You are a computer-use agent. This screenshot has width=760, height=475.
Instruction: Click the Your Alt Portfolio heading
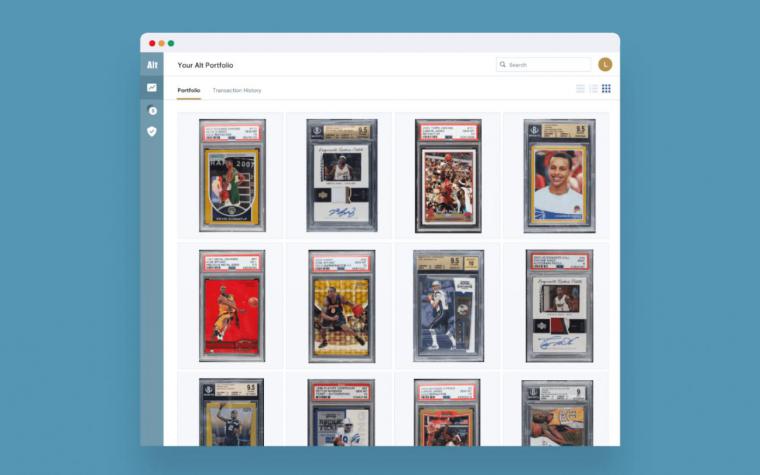pos(205,65)
